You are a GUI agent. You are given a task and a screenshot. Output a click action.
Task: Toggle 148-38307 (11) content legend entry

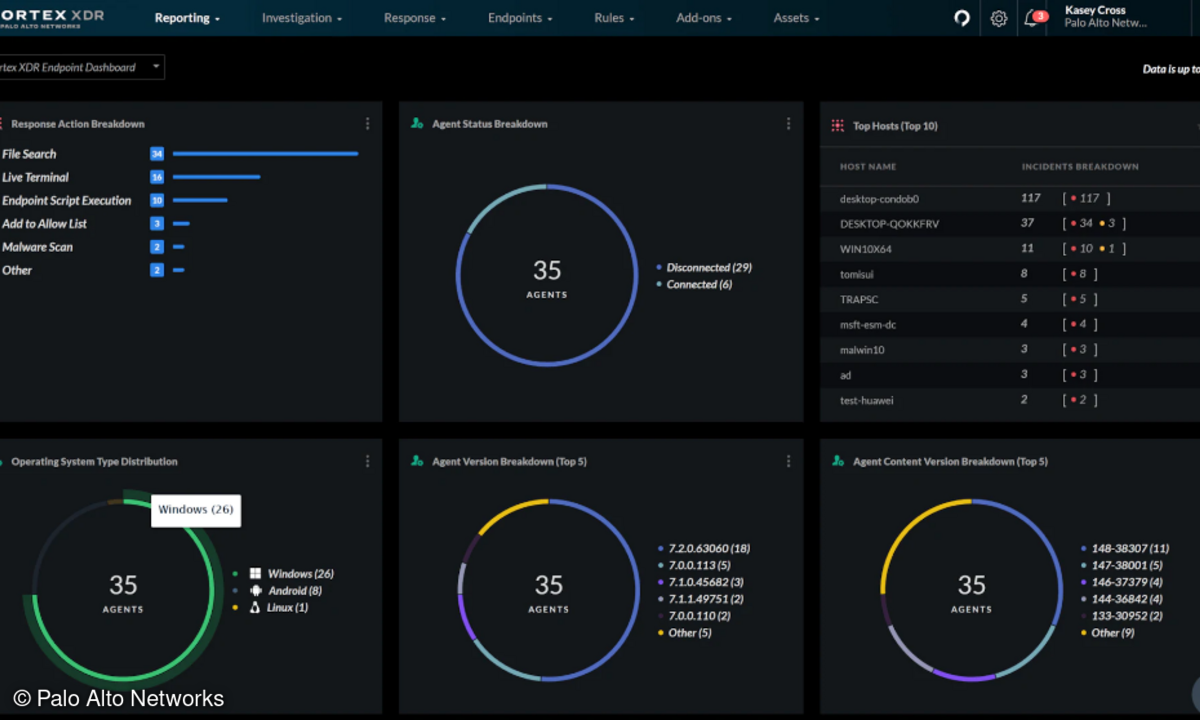tap(1125, 549)
